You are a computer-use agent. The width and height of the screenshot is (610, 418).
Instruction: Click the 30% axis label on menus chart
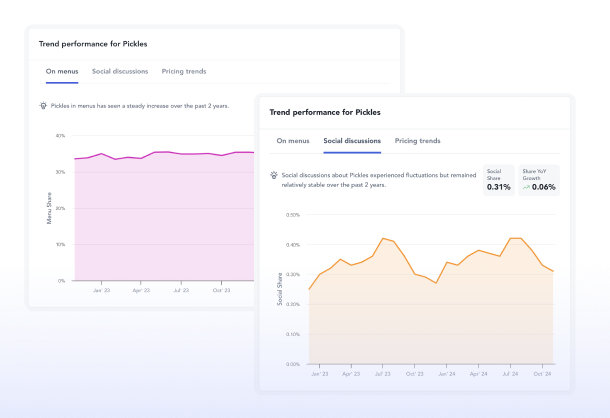coord(60,172)
